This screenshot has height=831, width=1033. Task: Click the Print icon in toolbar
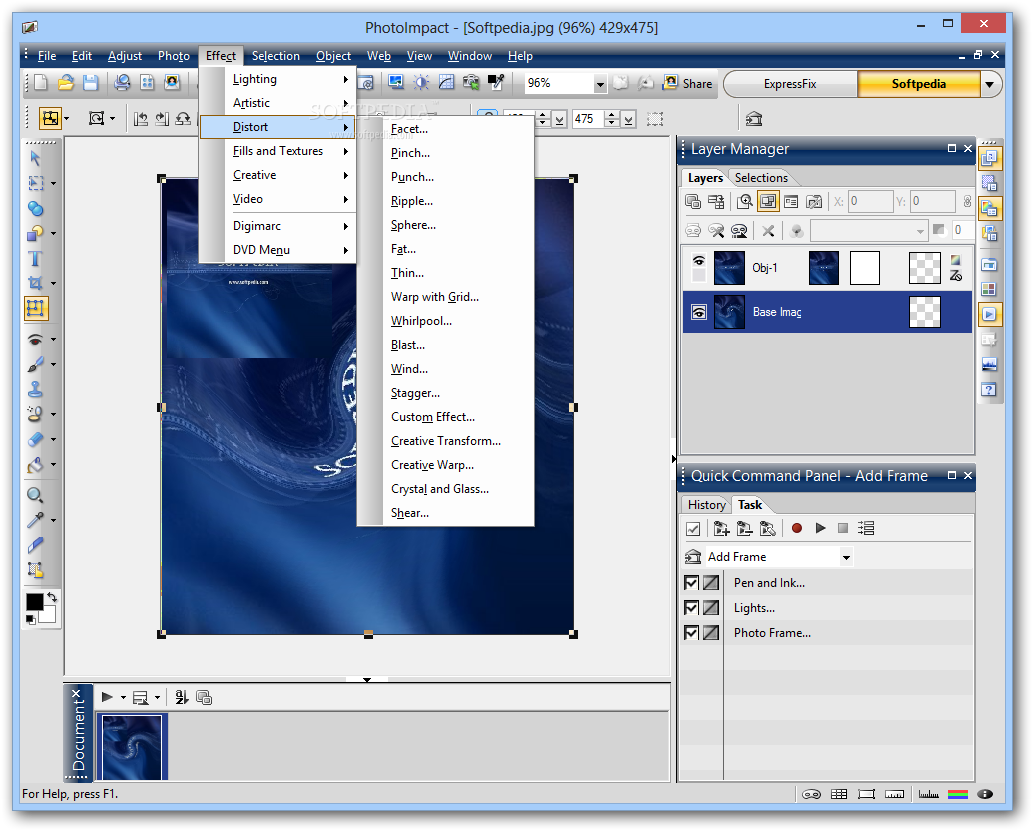tap(122, 82)
